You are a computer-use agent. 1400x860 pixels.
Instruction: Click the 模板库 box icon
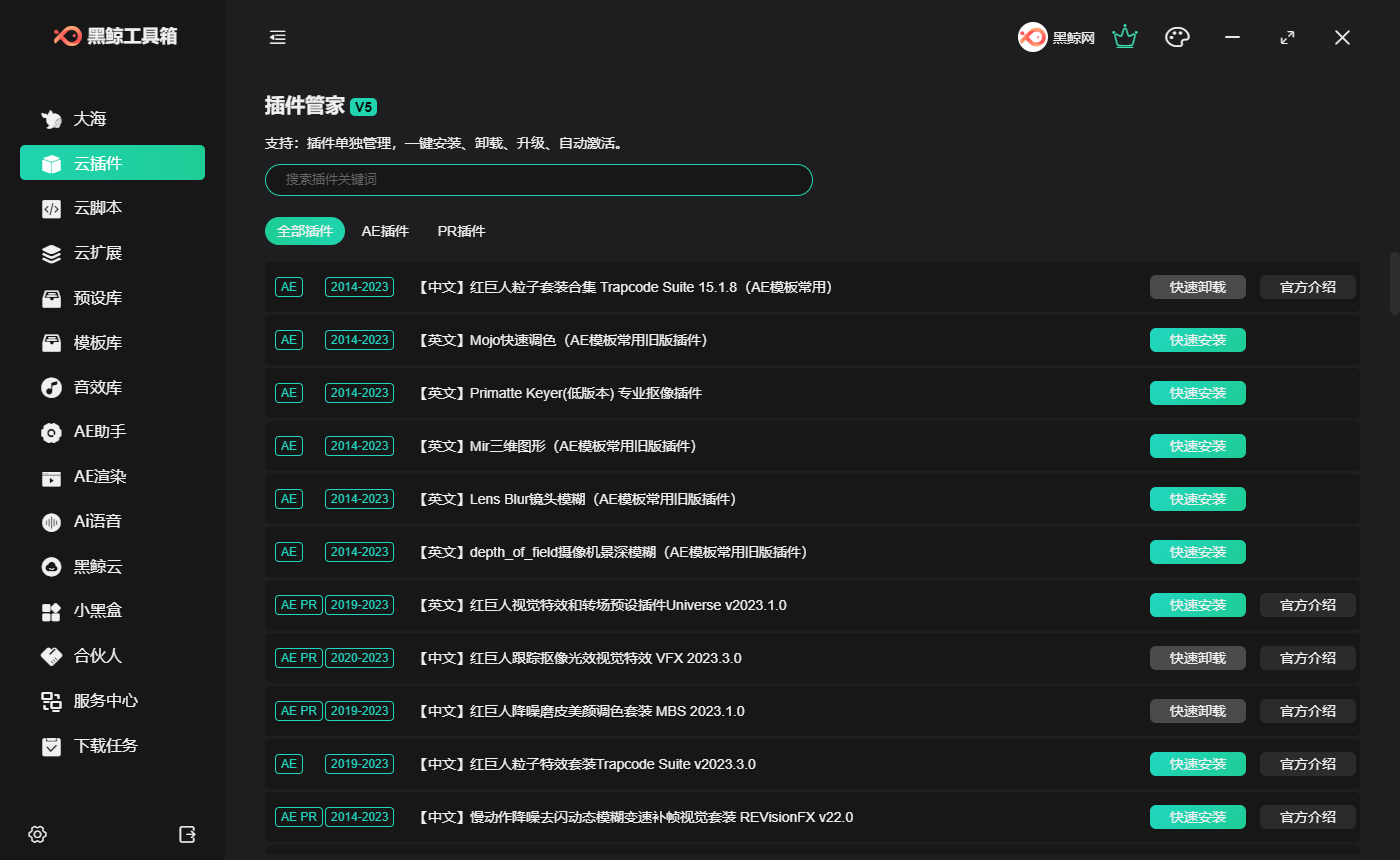[51, 343]
